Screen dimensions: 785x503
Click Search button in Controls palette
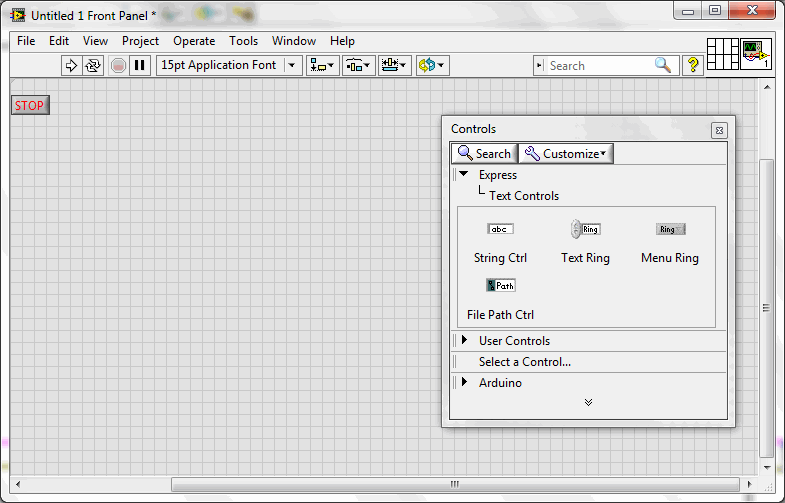484,154
